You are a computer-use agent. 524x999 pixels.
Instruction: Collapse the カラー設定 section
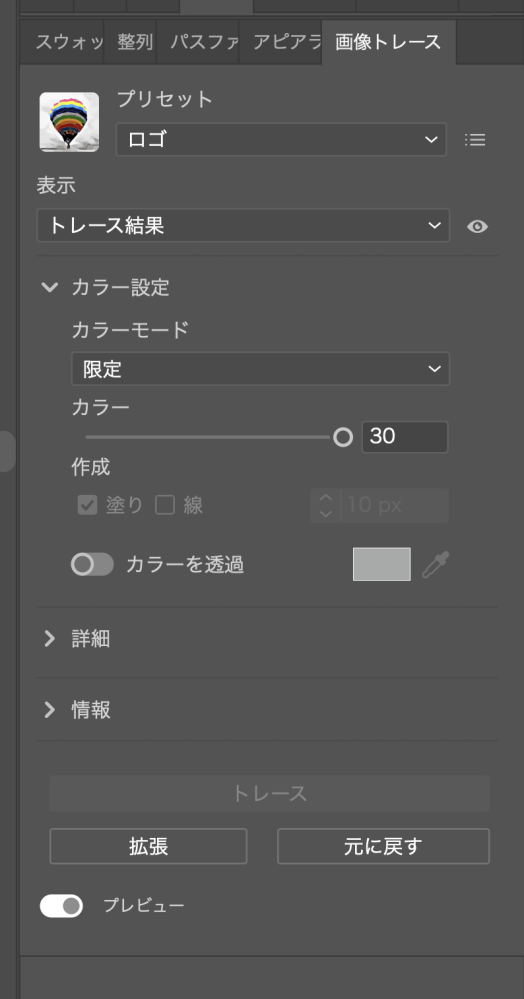49,287
